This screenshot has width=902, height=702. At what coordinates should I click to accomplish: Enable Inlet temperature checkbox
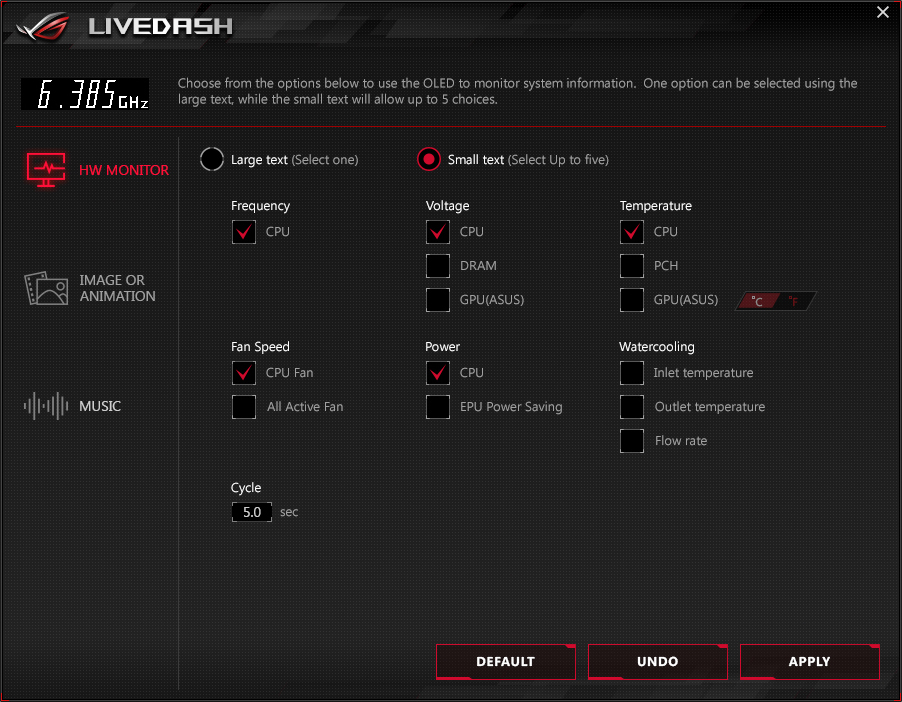[632, 373]
